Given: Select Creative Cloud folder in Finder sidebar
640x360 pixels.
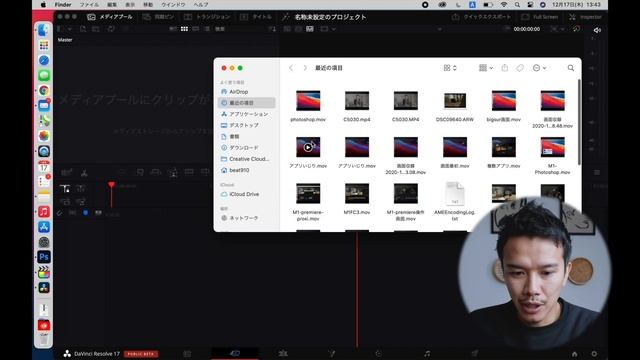Looking at the screenshot, I should (247, 159).
